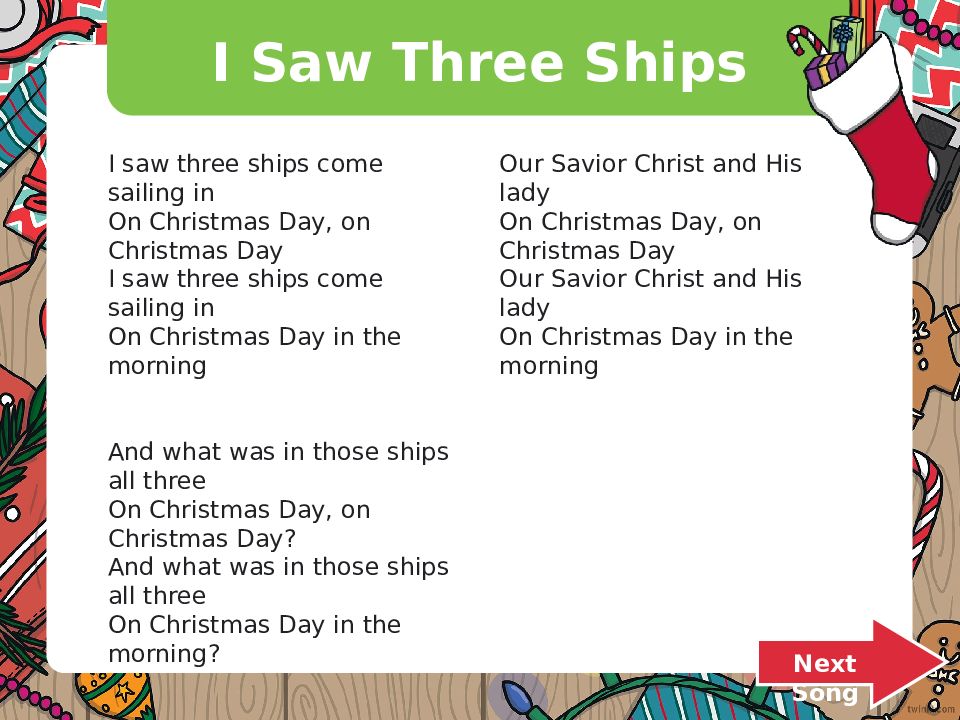Screen dimensions: 960x720
Task: Click the green wrapped present with blue bow
Action: pyautogui.click(x=846, y=36)
